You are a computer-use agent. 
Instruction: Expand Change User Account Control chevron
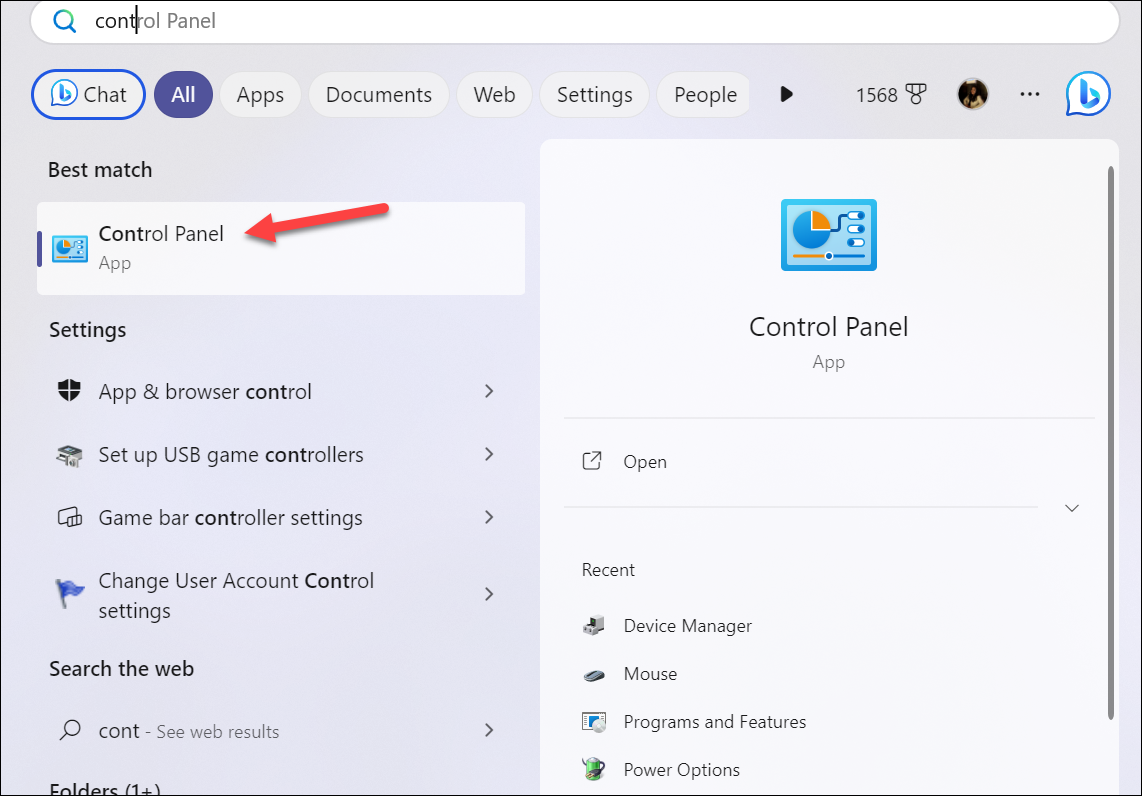pyautogui.click(x=489, y=594)
